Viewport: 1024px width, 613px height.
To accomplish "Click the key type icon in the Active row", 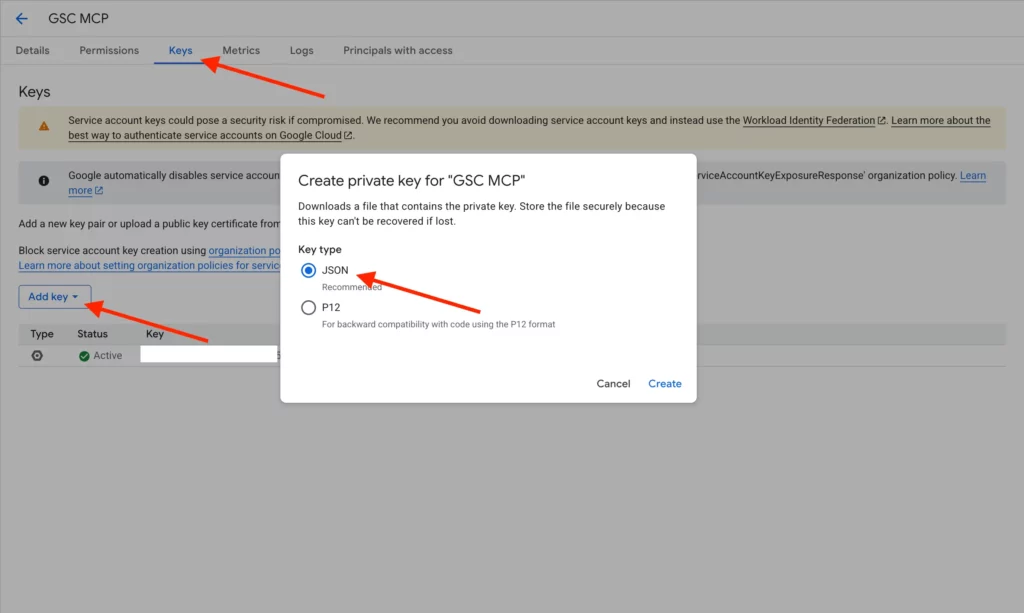I will [x=37, y=356].
